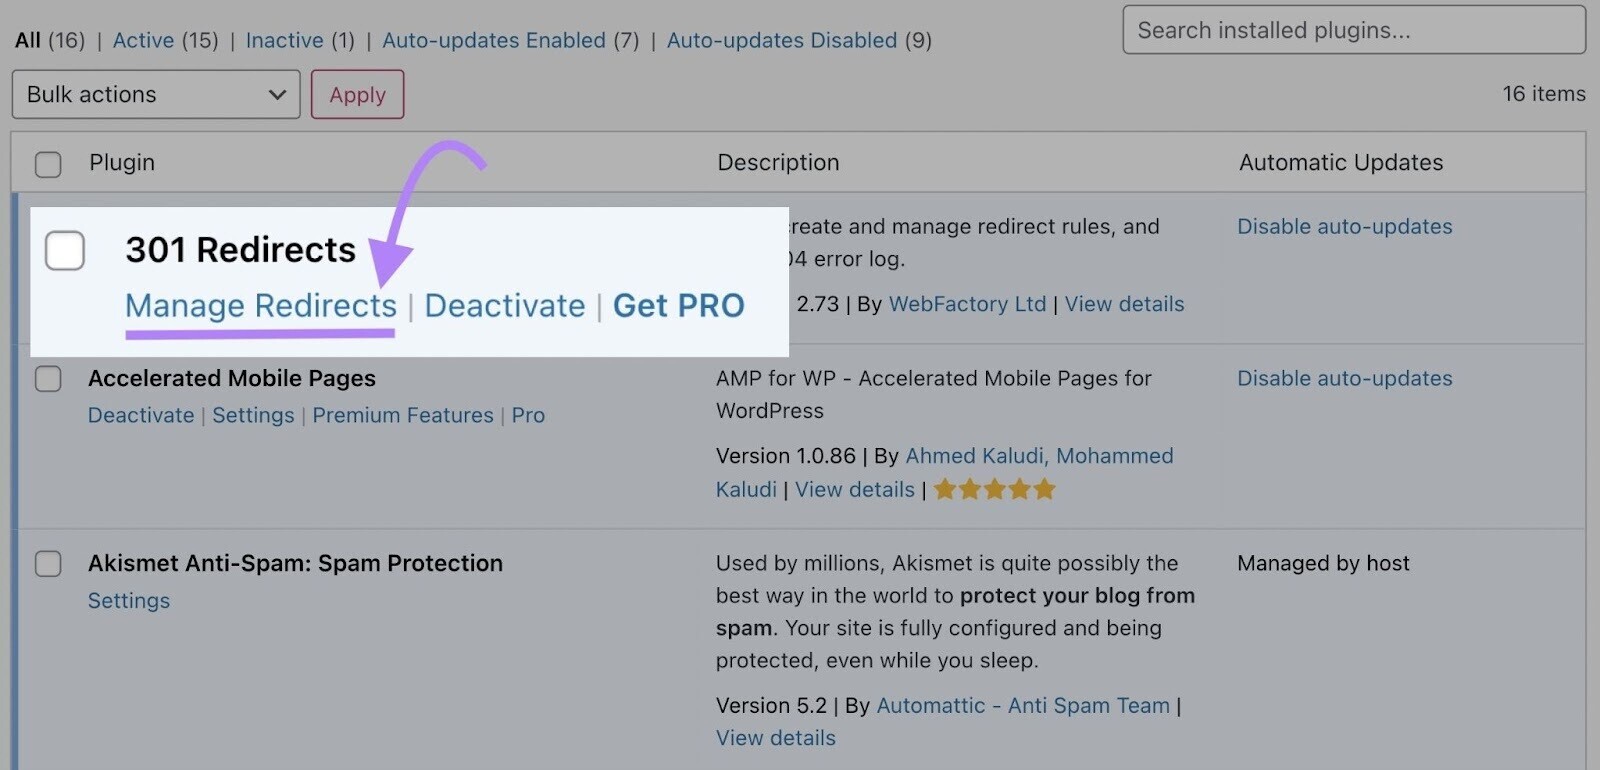The width and height of the screenshot is (1600, 770).
Task: Disable auto-updates for 301 Redirects
Action: pos(1344,226)
